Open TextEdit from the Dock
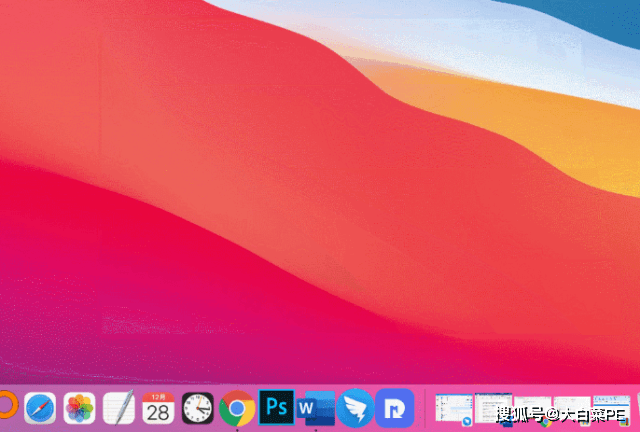Screen dimensions: 640x432 click(x=119, y=407)
